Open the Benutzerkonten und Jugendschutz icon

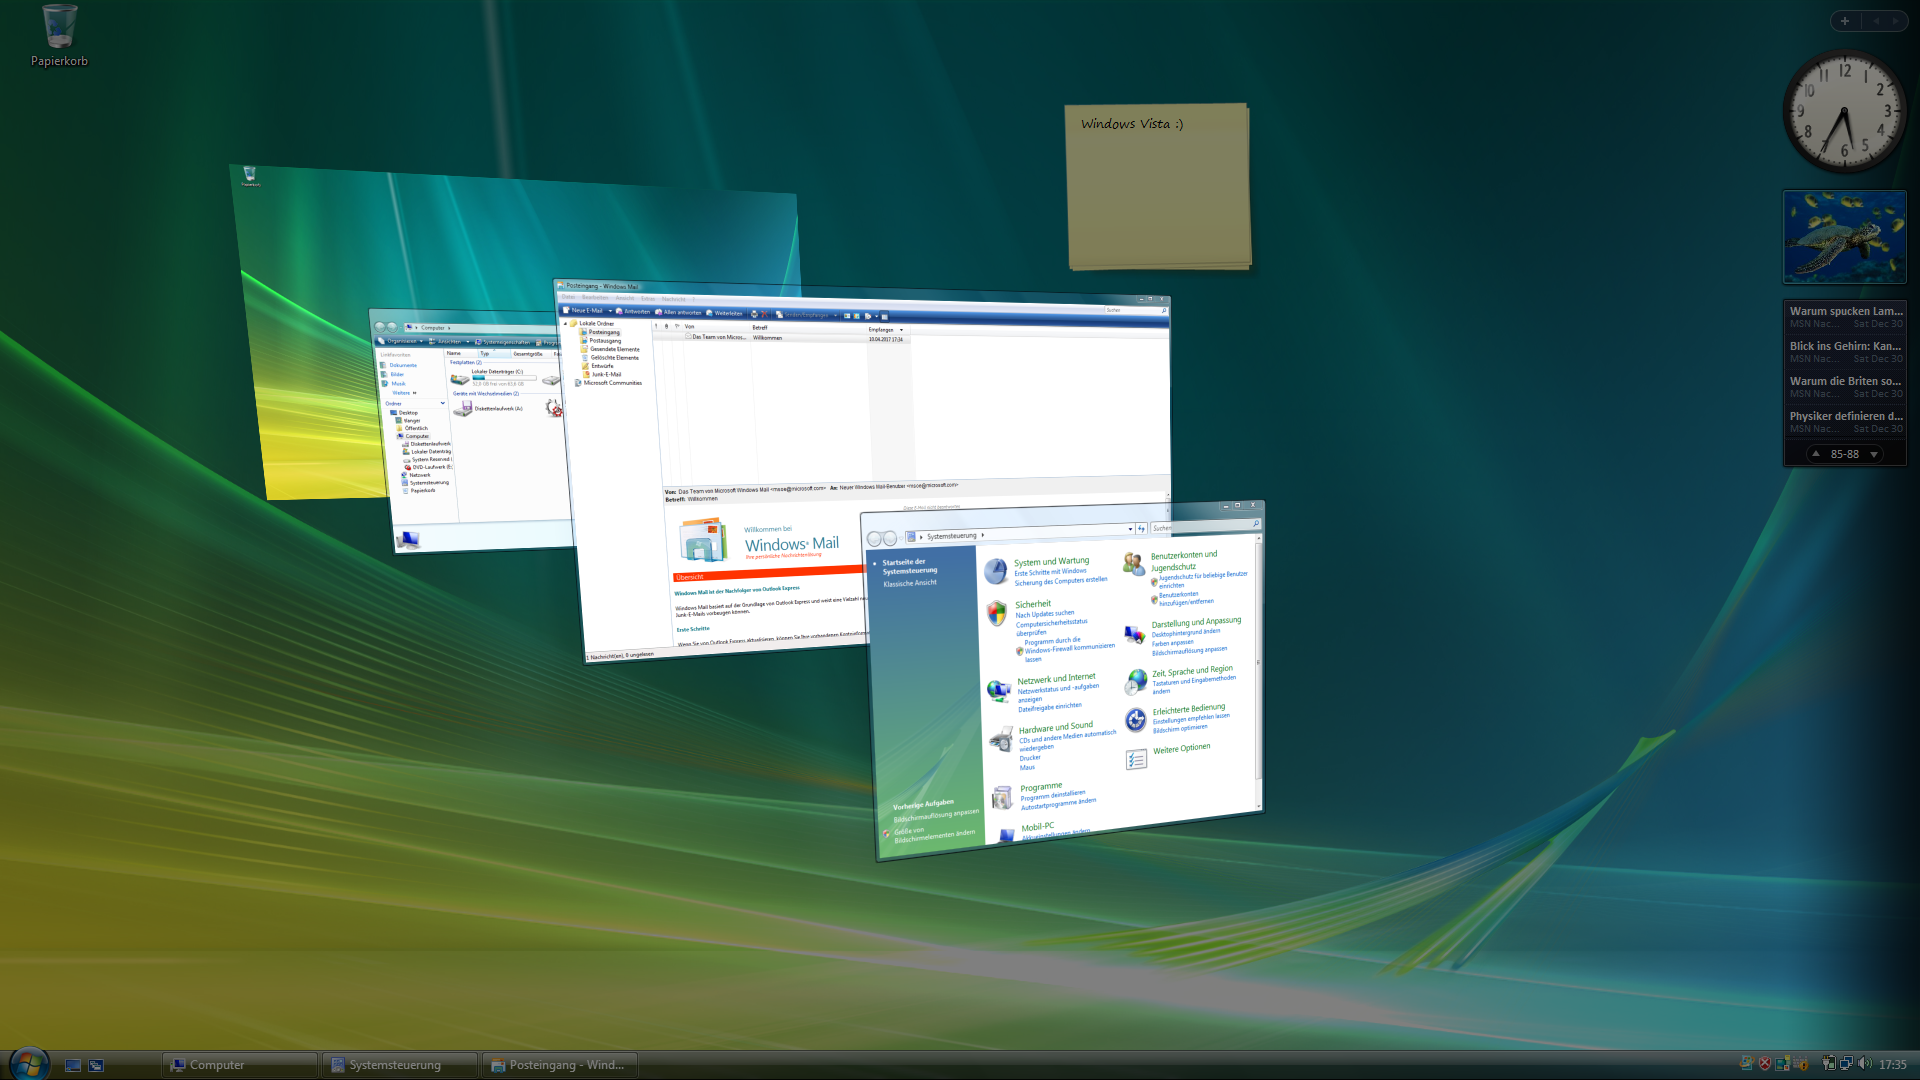click(1133, 565)
